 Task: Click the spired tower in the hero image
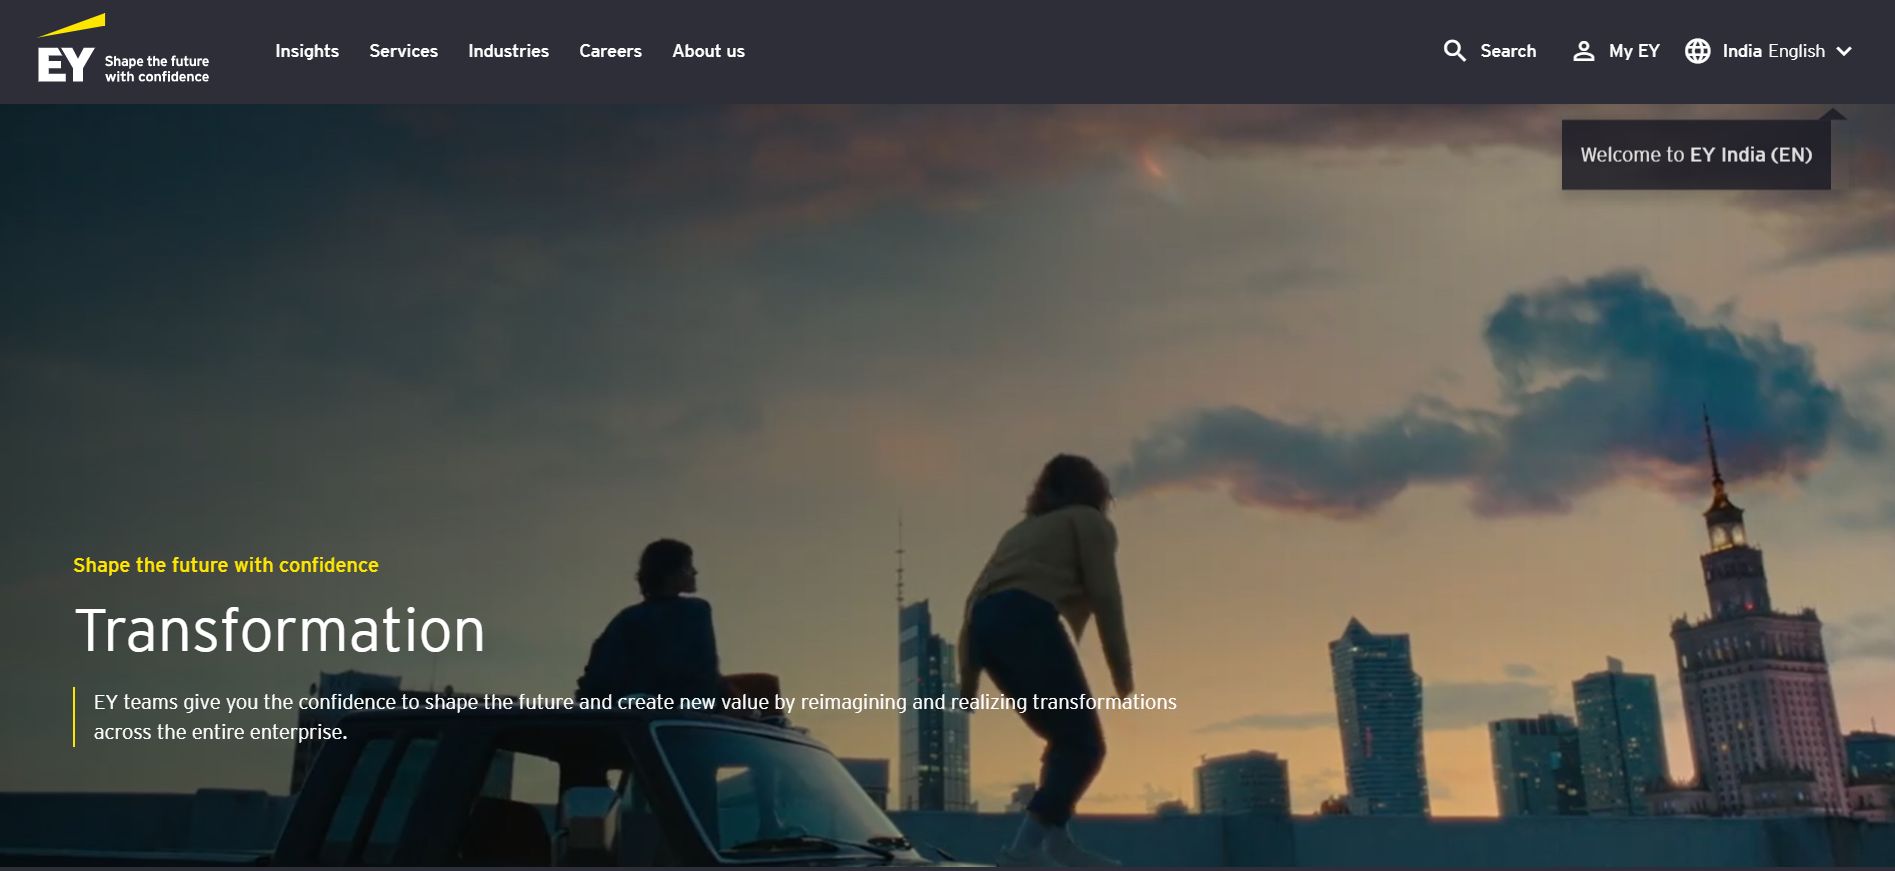[1740, 640]
